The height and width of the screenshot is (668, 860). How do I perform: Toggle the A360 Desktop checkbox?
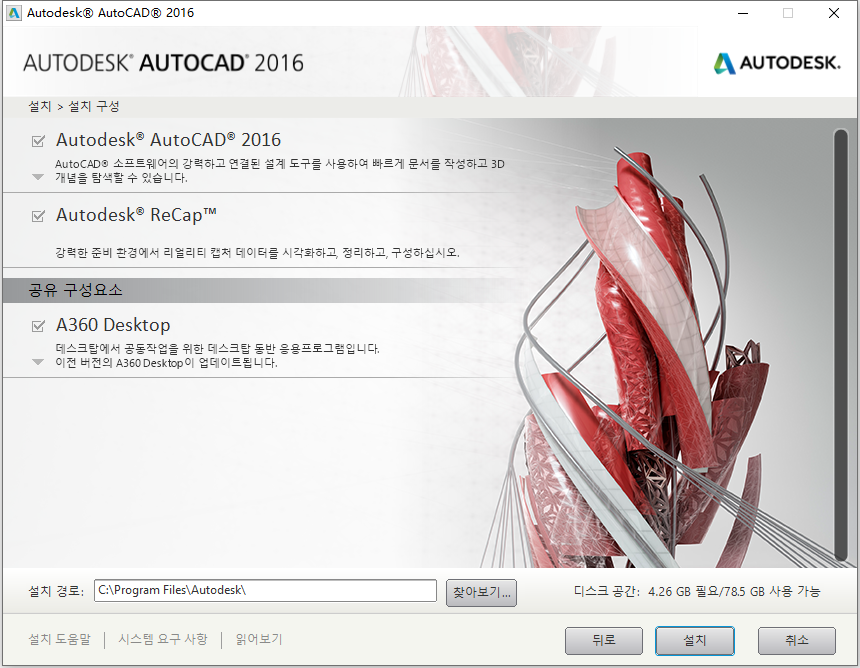(38, 326)
